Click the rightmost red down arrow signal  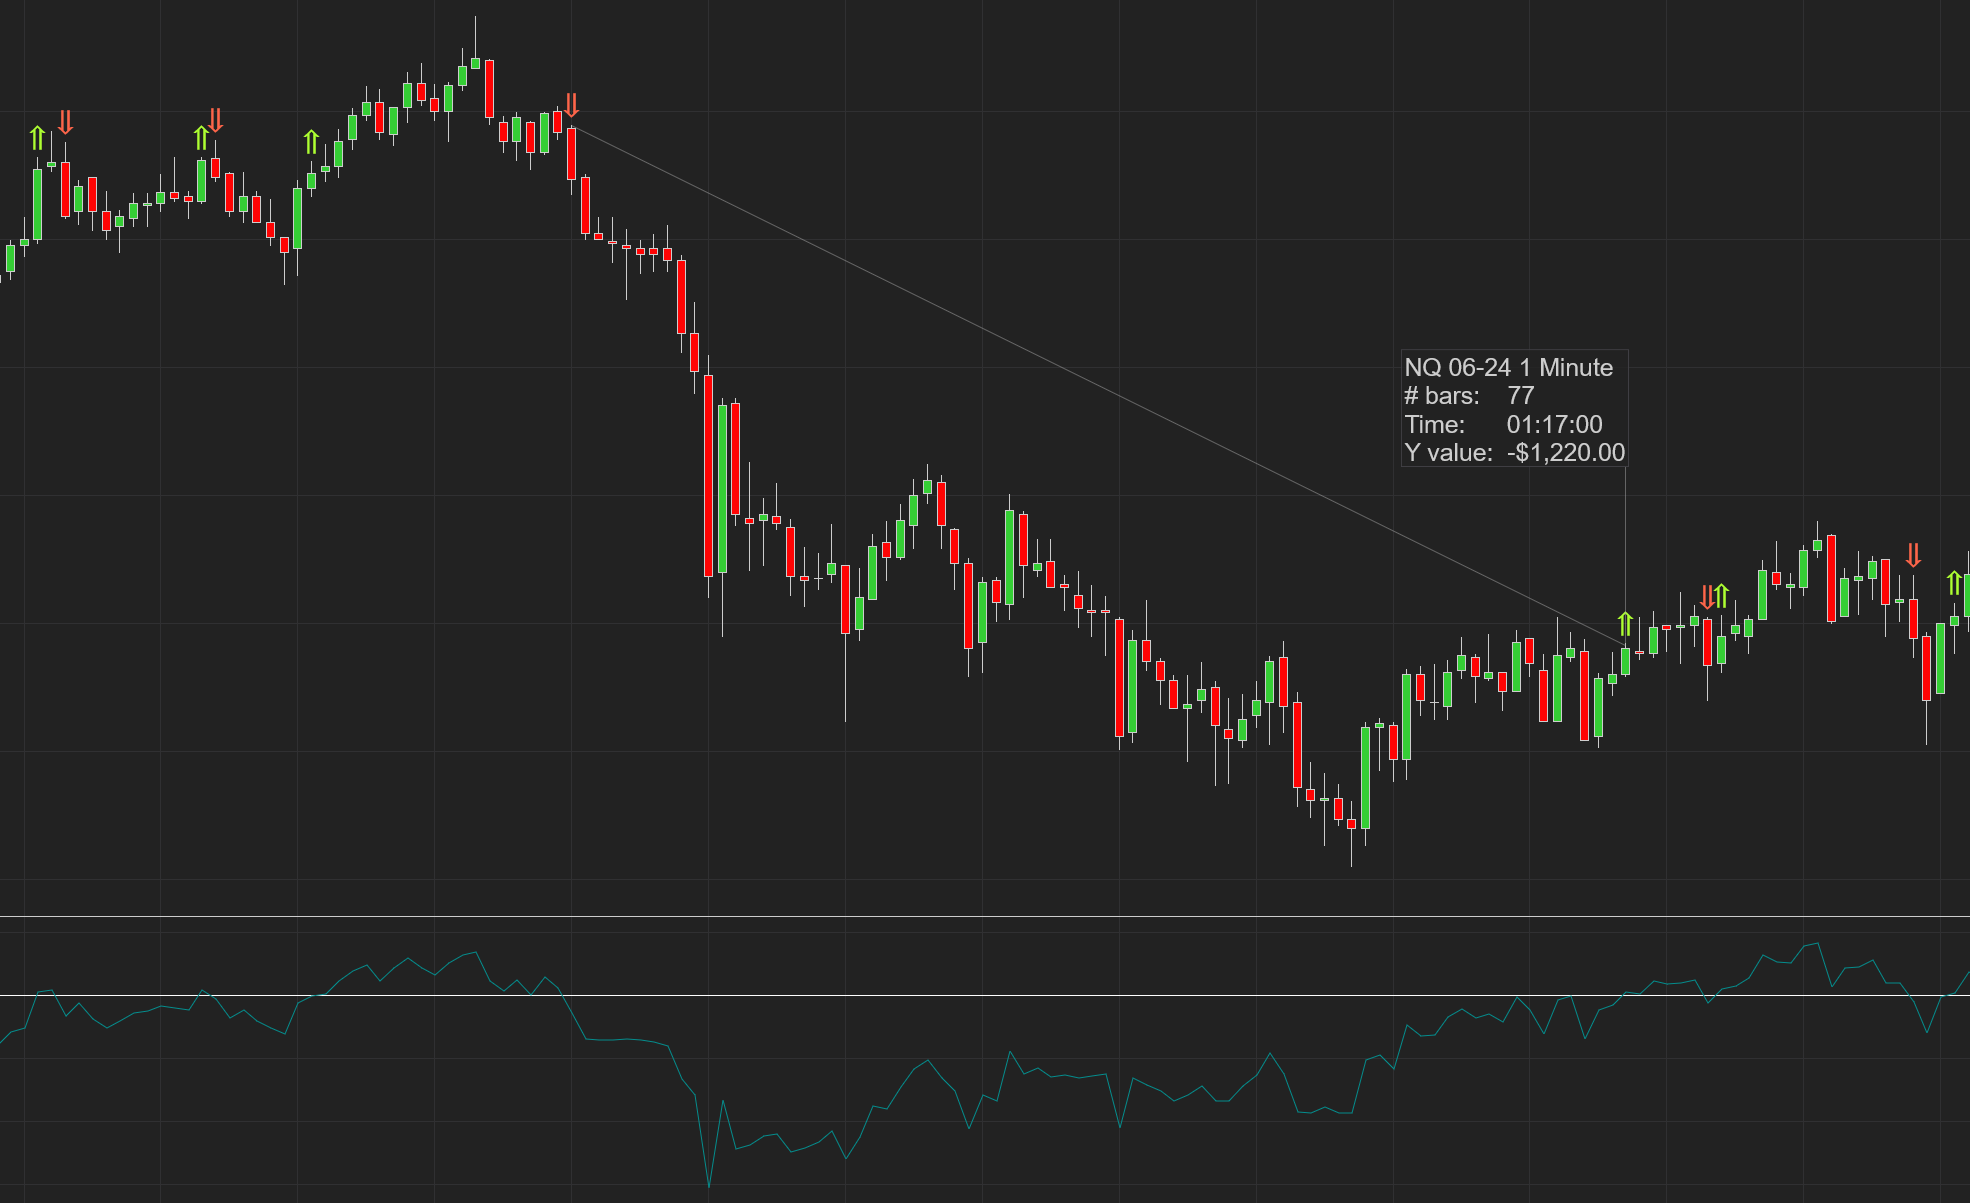tap(1913, 555)
